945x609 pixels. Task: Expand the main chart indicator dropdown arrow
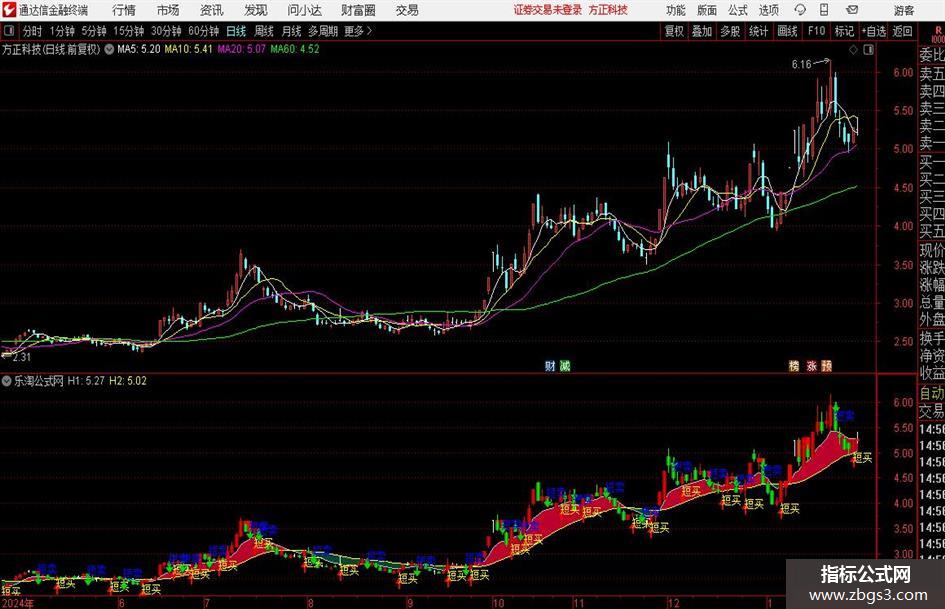click(x=109, y=49)
